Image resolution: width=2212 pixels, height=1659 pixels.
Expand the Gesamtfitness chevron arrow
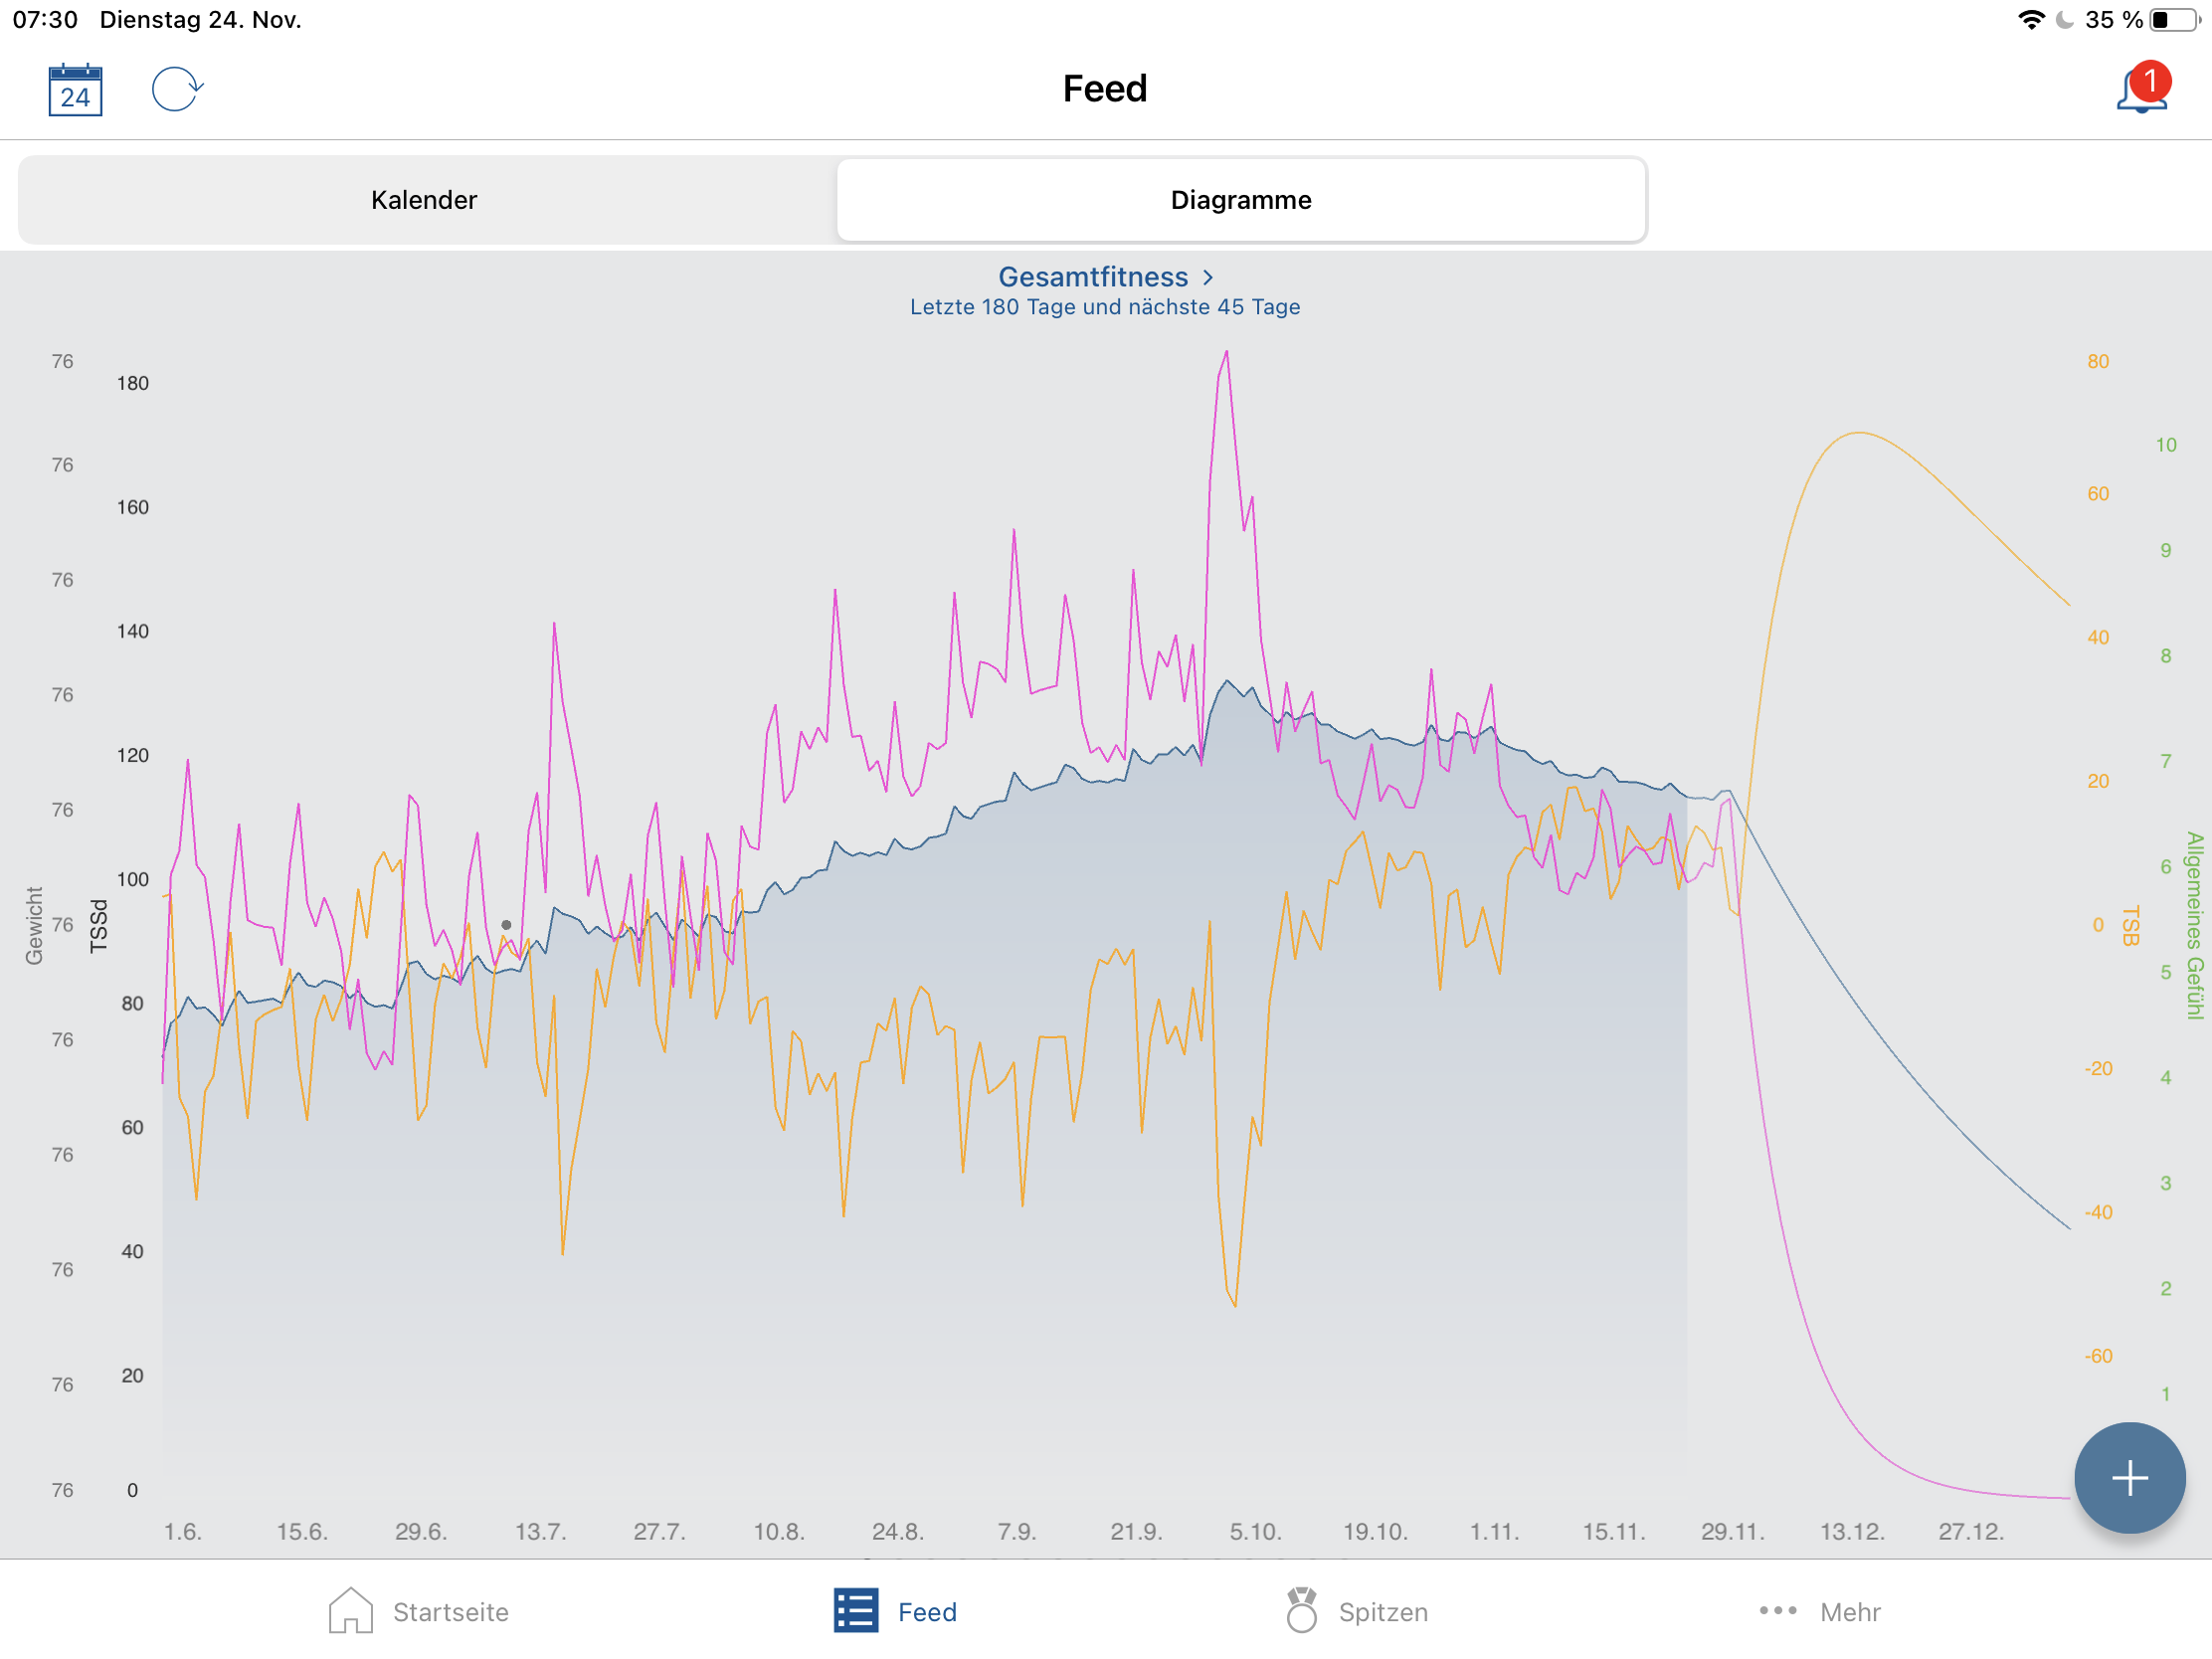(1208, 277)
